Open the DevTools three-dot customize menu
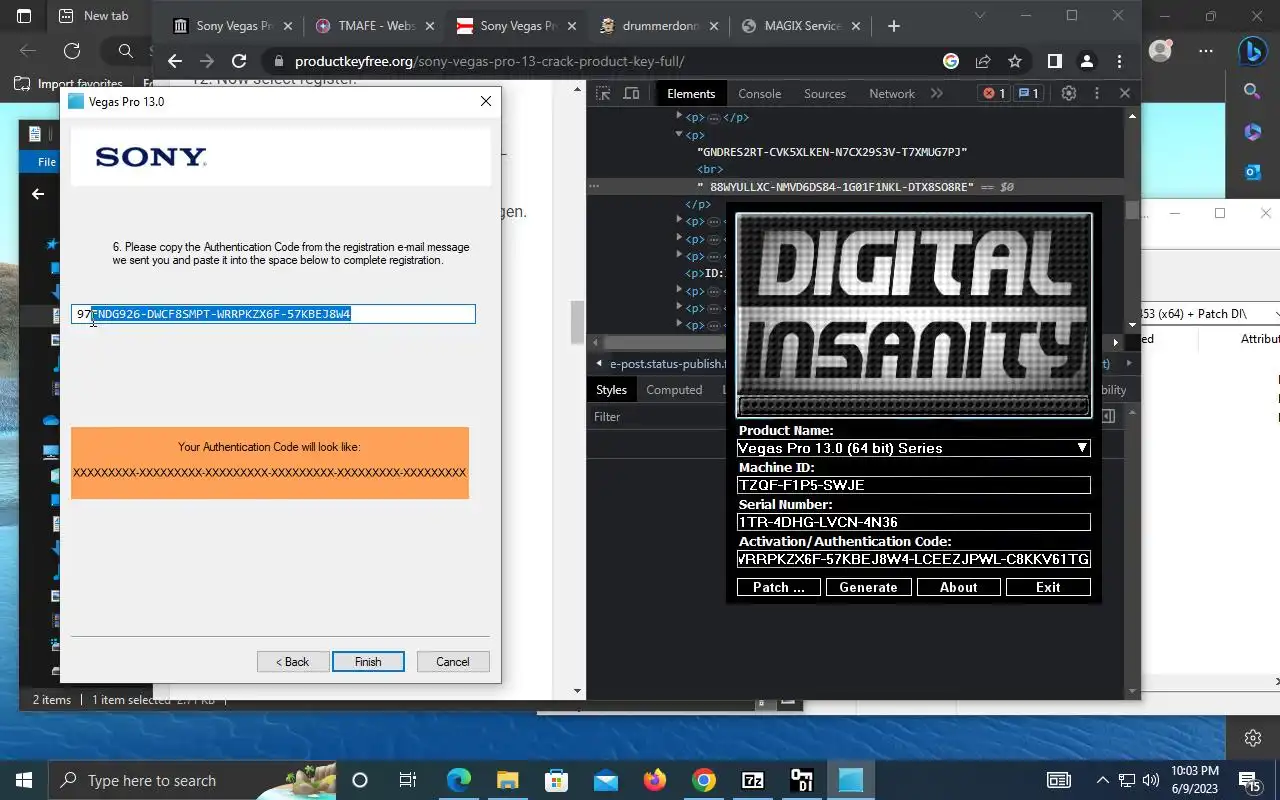This screenshot has width=1280, height=800. click(1097, 93)
